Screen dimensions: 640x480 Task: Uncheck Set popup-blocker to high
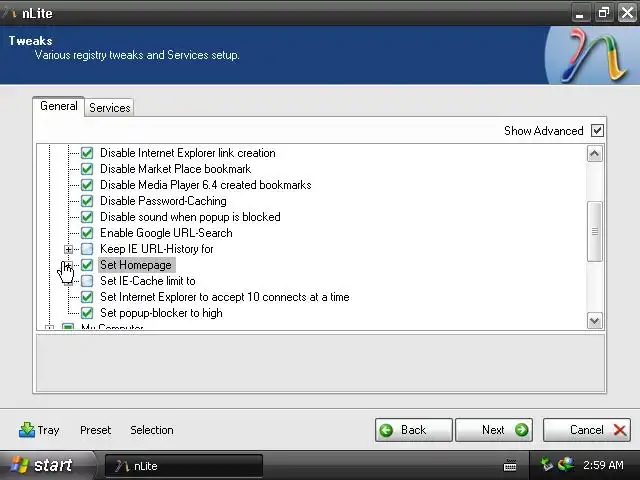tap(87, 313)
